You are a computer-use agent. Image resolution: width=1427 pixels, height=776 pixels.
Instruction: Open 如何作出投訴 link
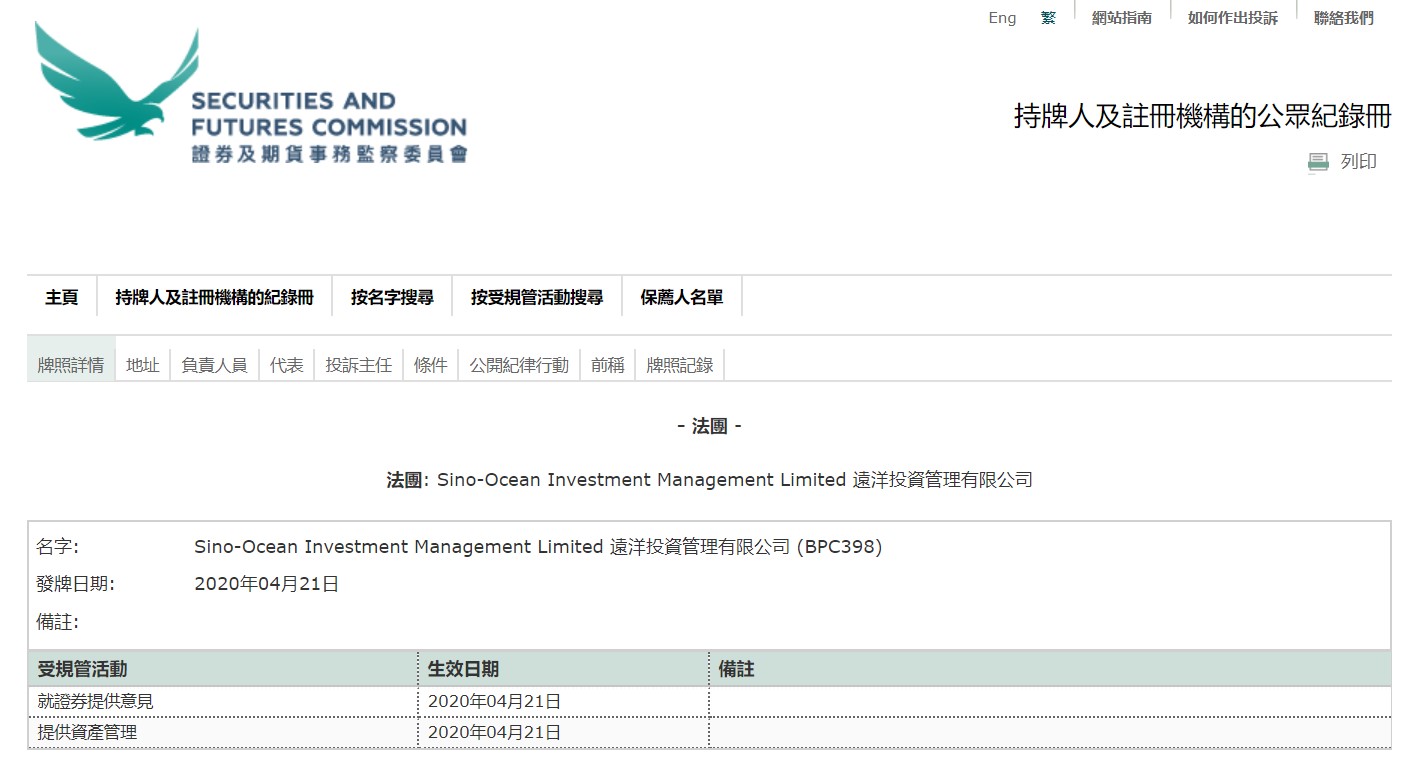pyautogui.click(x=1232, y=18)
